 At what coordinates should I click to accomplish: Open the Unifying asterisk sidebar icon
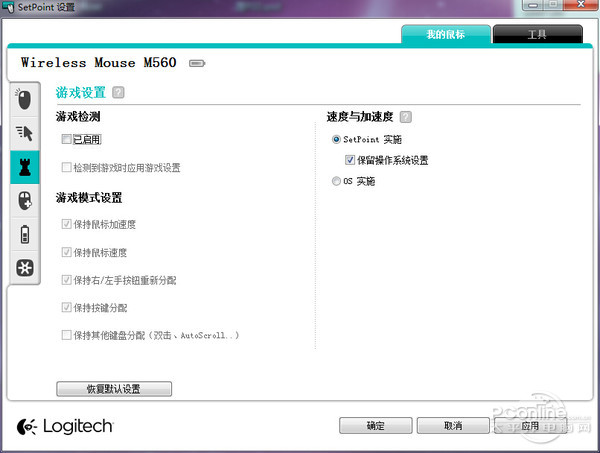tap(24, 267)
